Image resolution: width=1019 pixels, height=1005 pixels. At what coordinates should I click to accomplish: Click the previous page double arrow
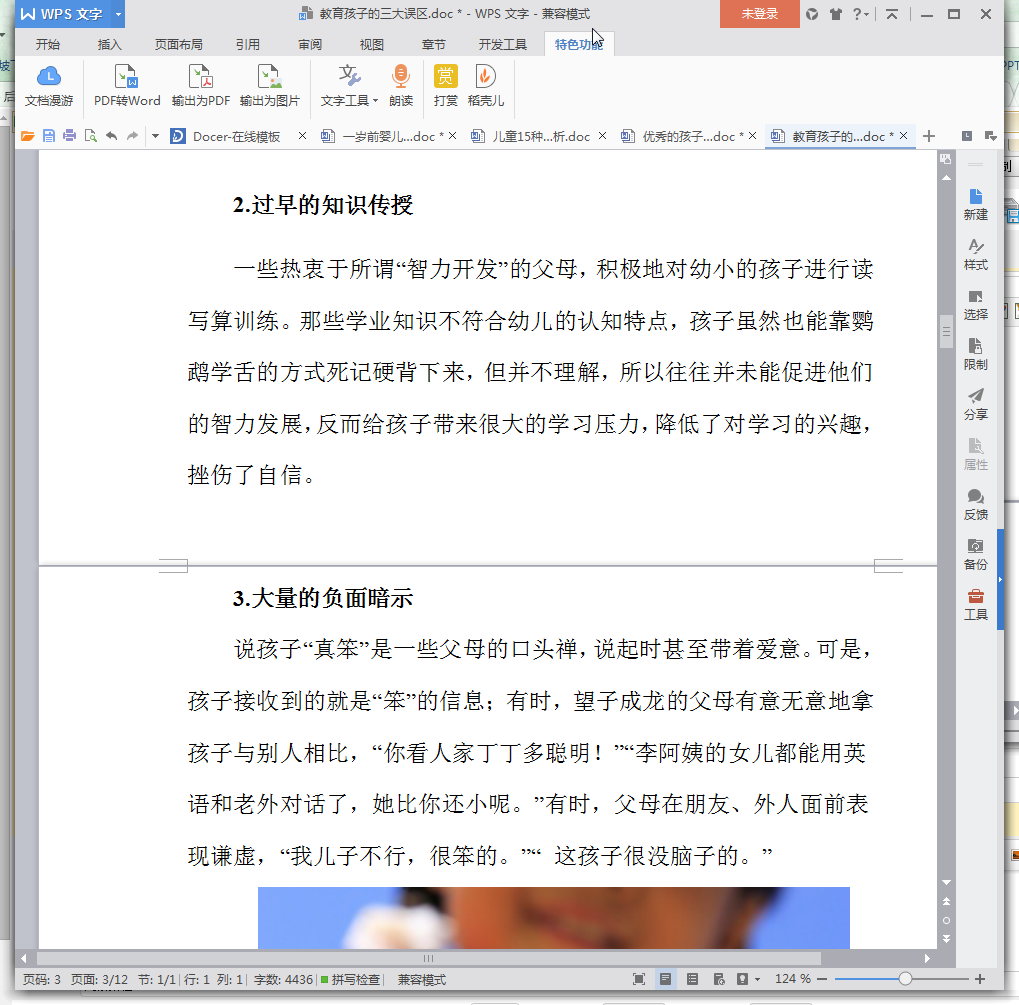coord(946,901)
